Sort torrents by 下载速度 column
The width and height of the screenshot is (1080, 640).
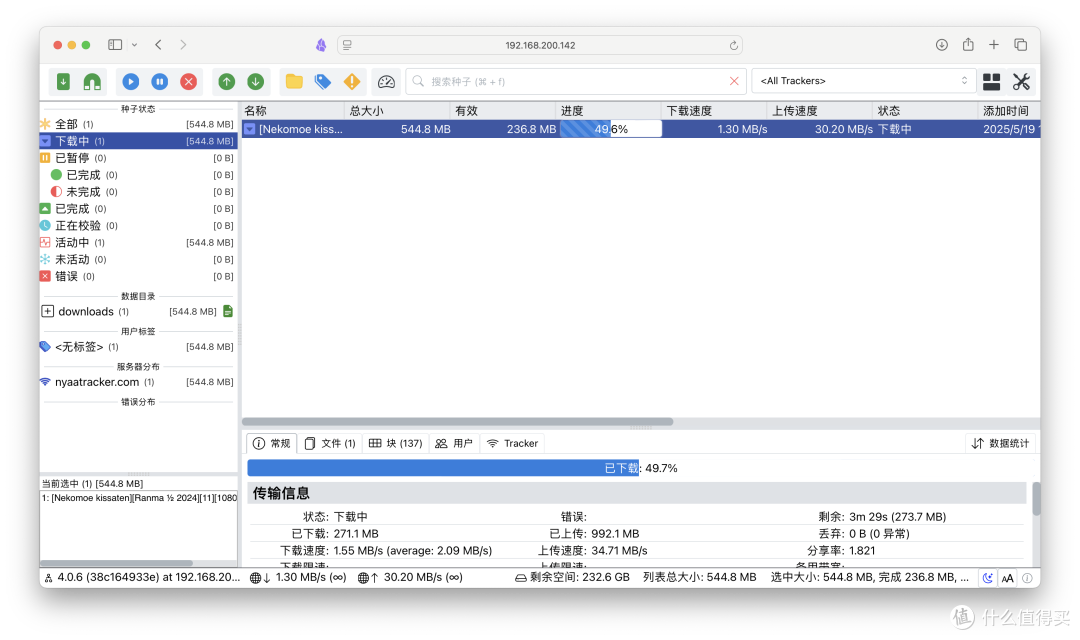click(x=714, y=110)
